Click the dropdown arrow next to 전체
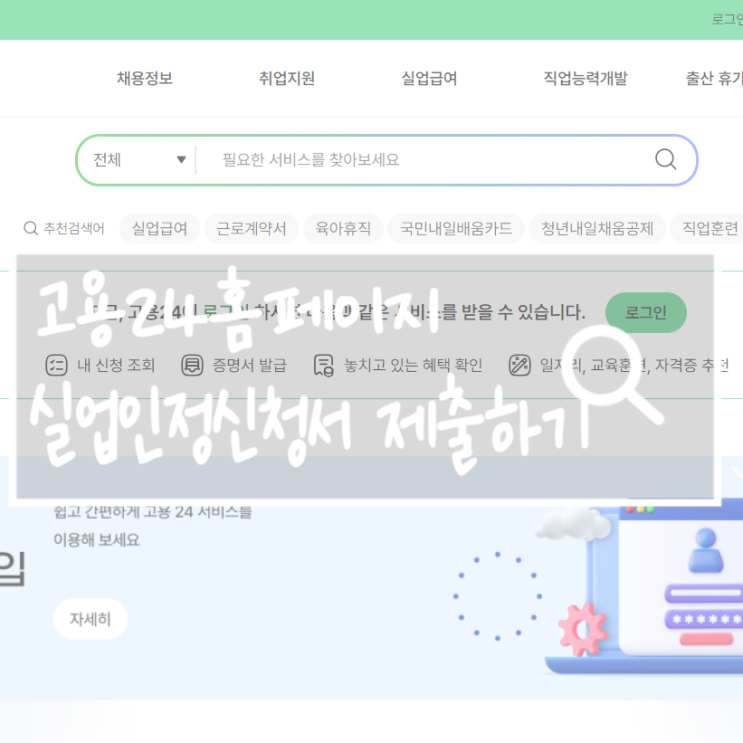This screenshot has width=743, height=743. 181,160
